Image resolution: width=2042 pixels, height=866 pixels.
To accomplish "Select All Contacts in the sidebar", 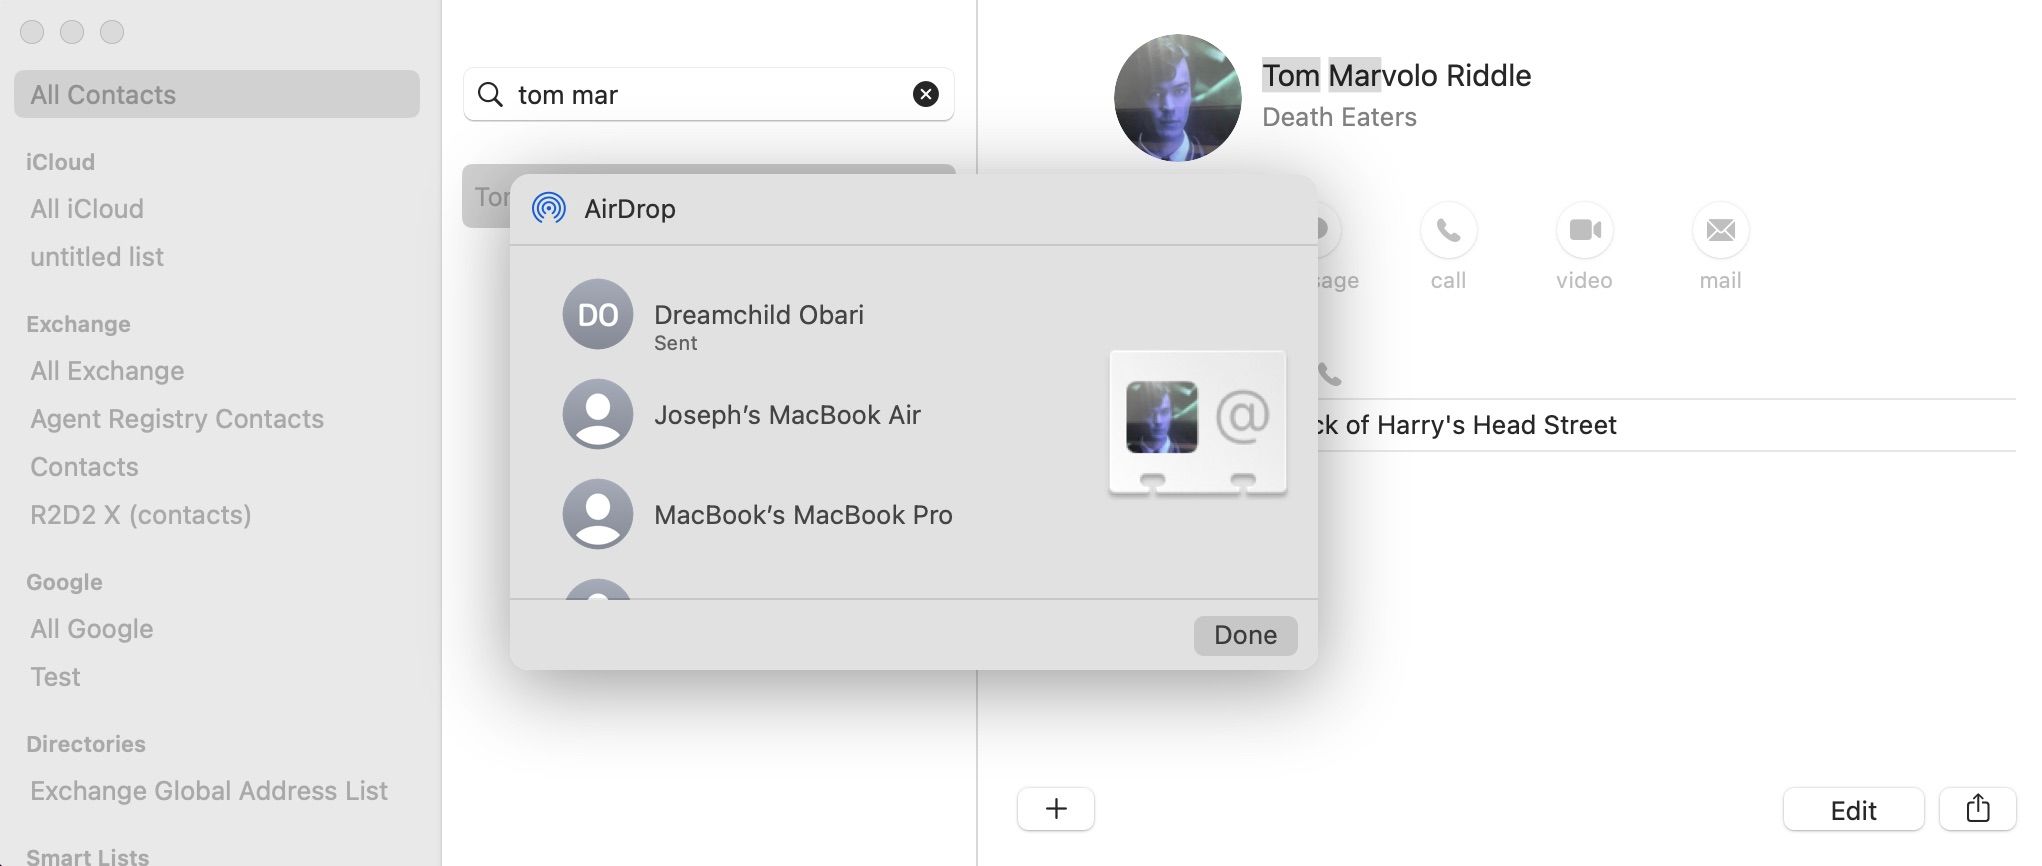I will click(x=217, y=94).
